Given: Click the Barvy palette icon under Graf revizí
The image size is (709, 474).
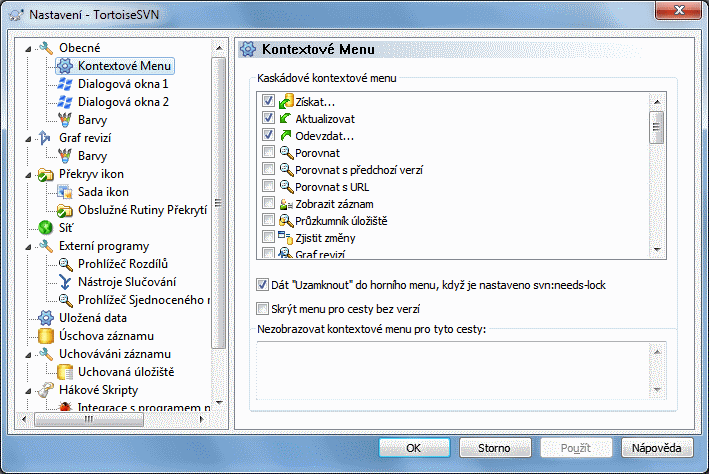Looking at the screenshot, I should point(65,156).
